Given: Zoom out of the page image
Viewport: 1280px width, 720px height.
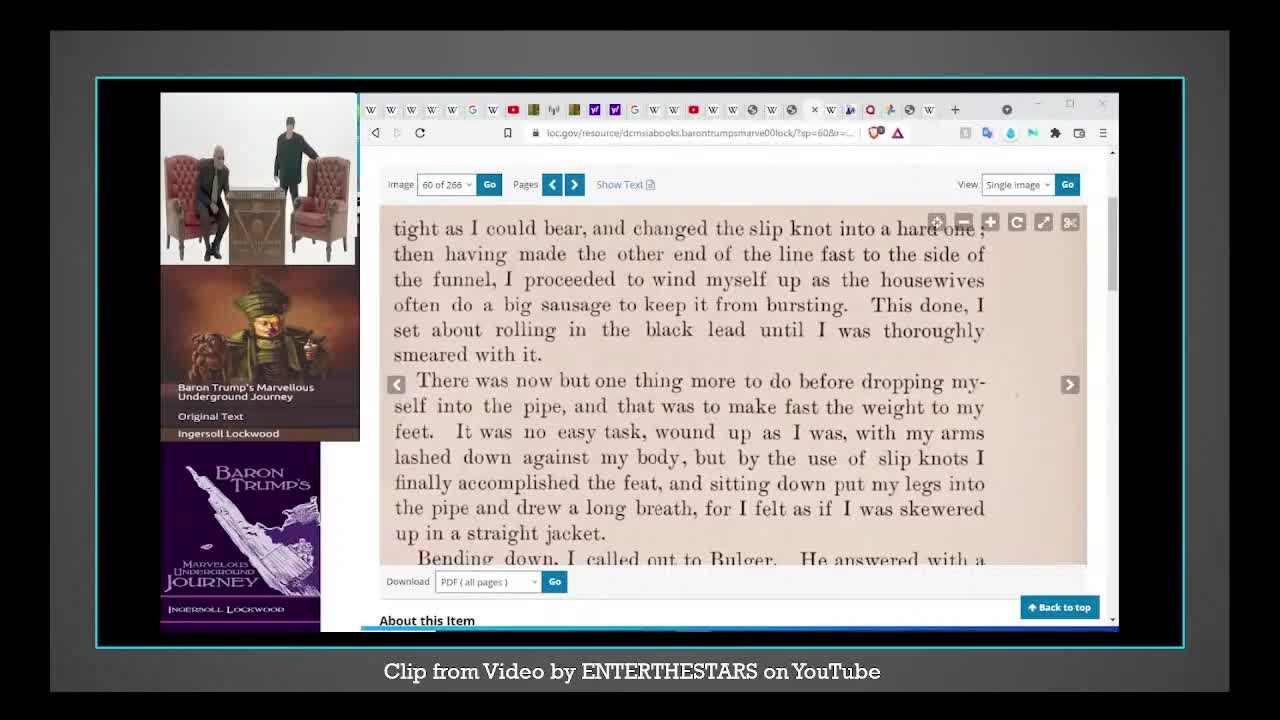Looking at the screenshot, I should (x=963, y=222).
